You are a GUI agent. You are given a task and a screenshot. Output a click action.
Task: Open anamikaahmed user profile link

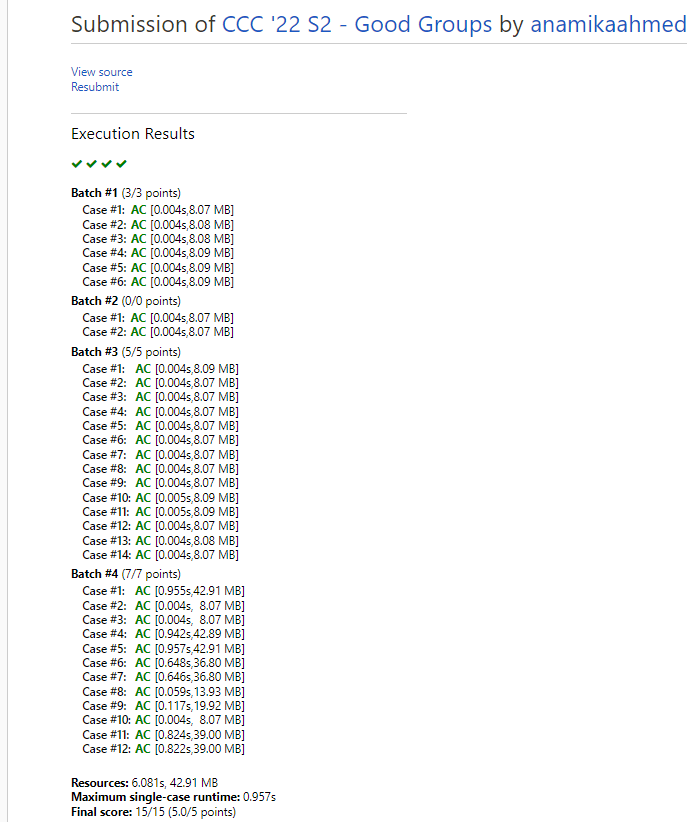608,25
